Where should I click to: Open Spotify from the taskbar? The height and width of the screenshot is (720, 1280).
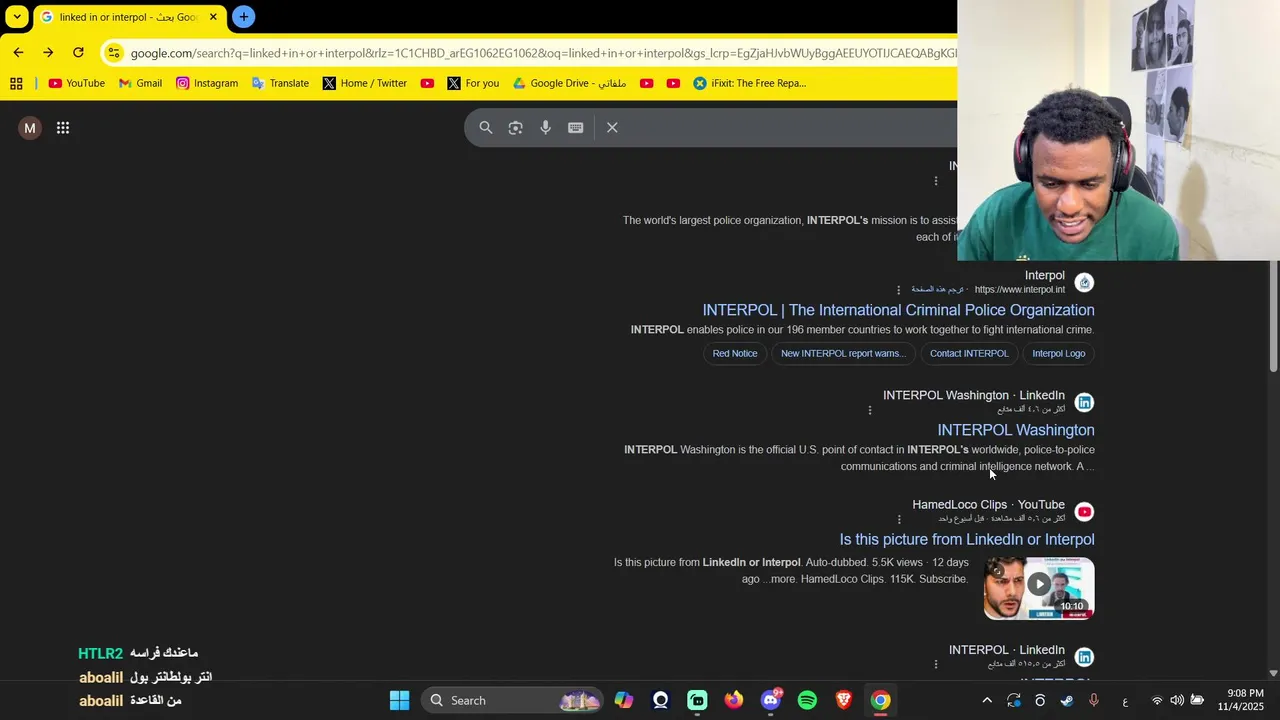[807, 700]
